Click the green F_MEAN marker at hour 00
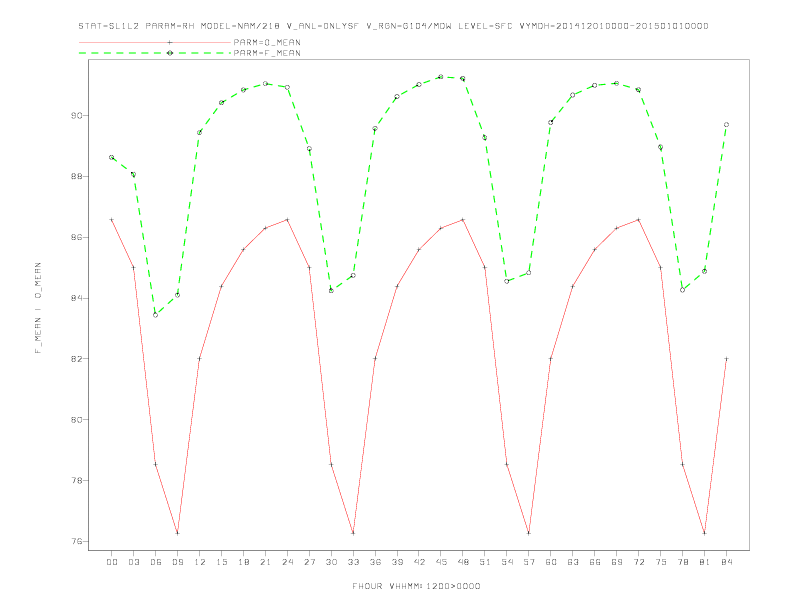 coord(112,158)
